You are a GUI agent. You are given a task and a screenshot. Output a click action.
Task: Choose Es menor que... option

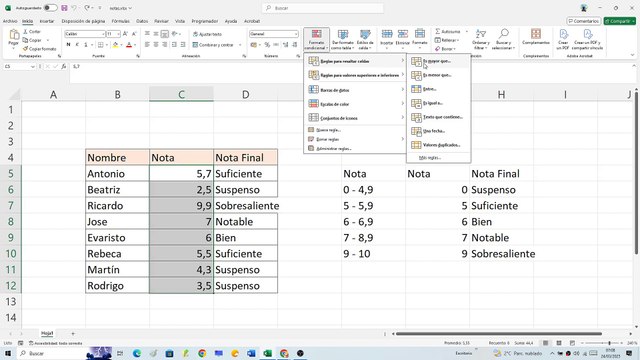click(439, 75)
